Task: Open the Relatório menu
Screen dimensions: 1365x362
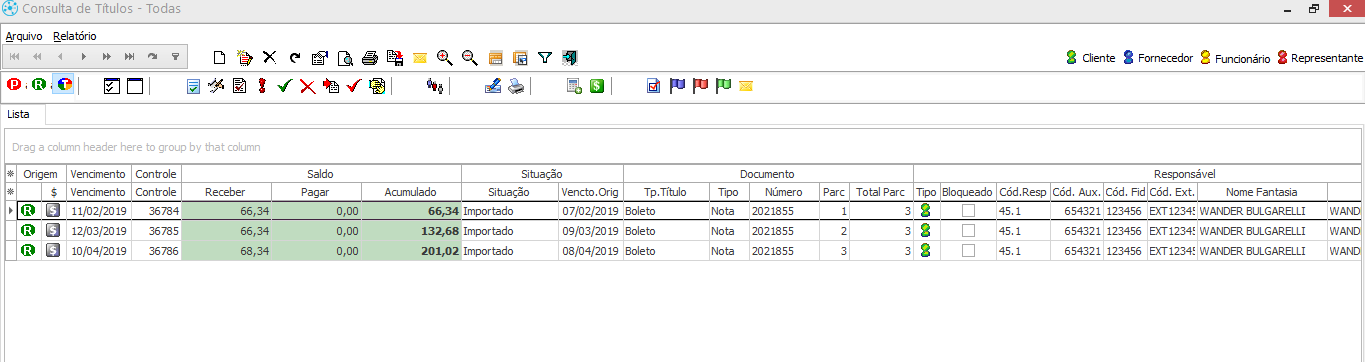Action: click(75, 35)
